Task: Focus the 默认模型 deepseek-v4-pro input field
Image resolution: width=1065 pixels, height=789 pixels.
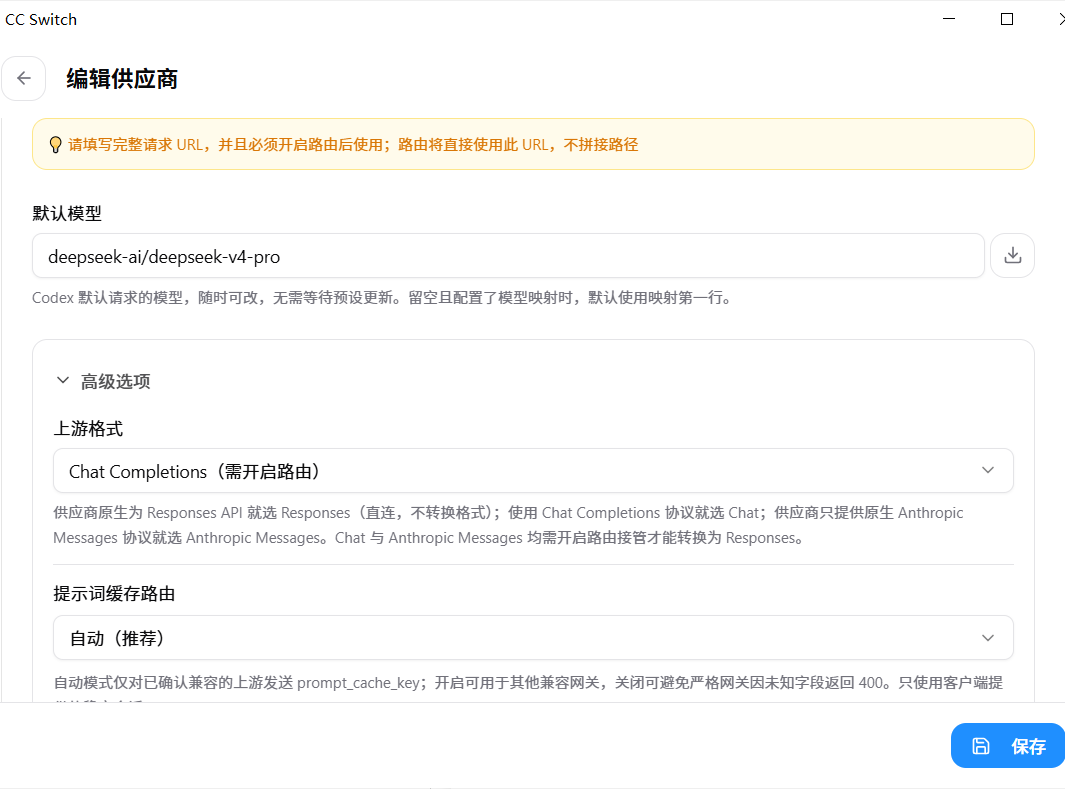Action: [x=508, y=256]
